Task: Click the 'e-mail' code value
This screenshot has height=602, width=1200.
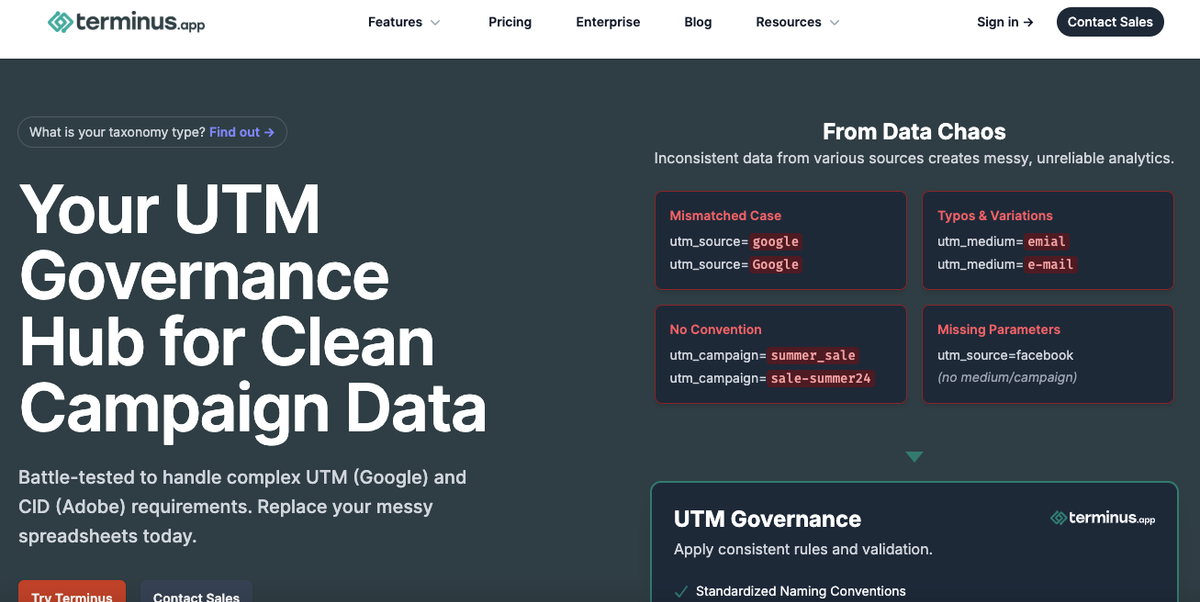Action: click(x=1050, y=264)
